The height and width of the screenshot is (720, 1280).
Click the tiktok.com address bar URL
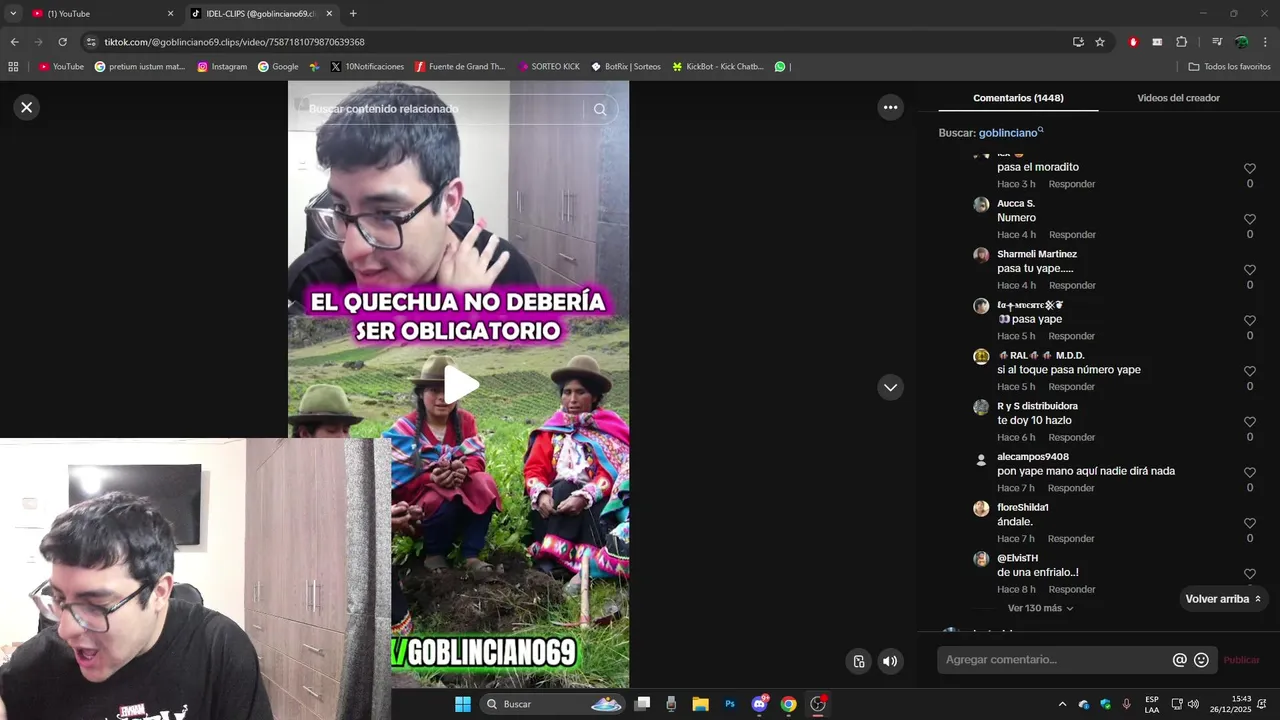(234, 42)
